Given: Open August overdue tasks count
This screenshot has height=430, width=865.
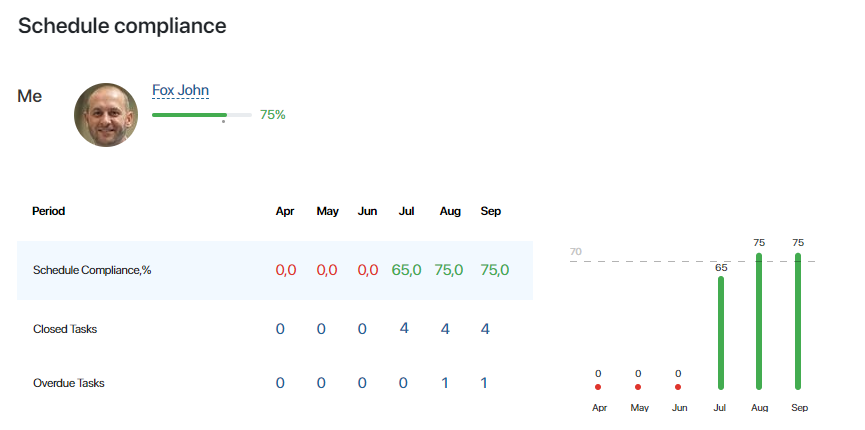Looking at the screenshot, I should (445, 383).
